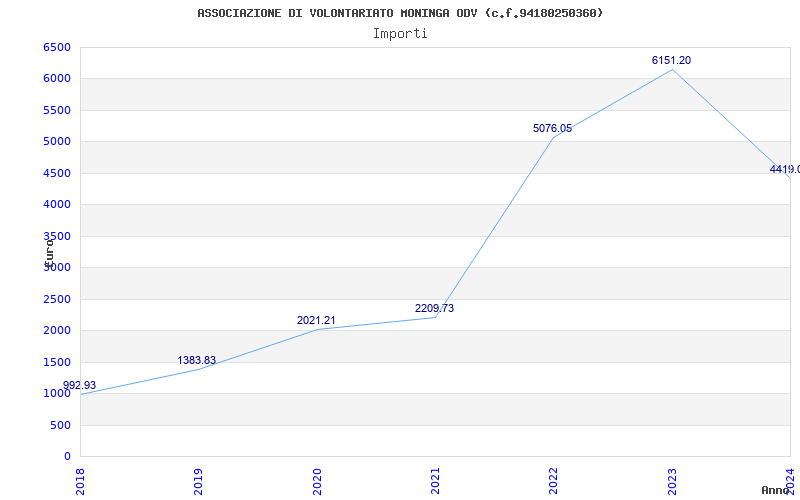
Task: Click the 2018 x-axis year label
Action: click(x=80, y=481)
